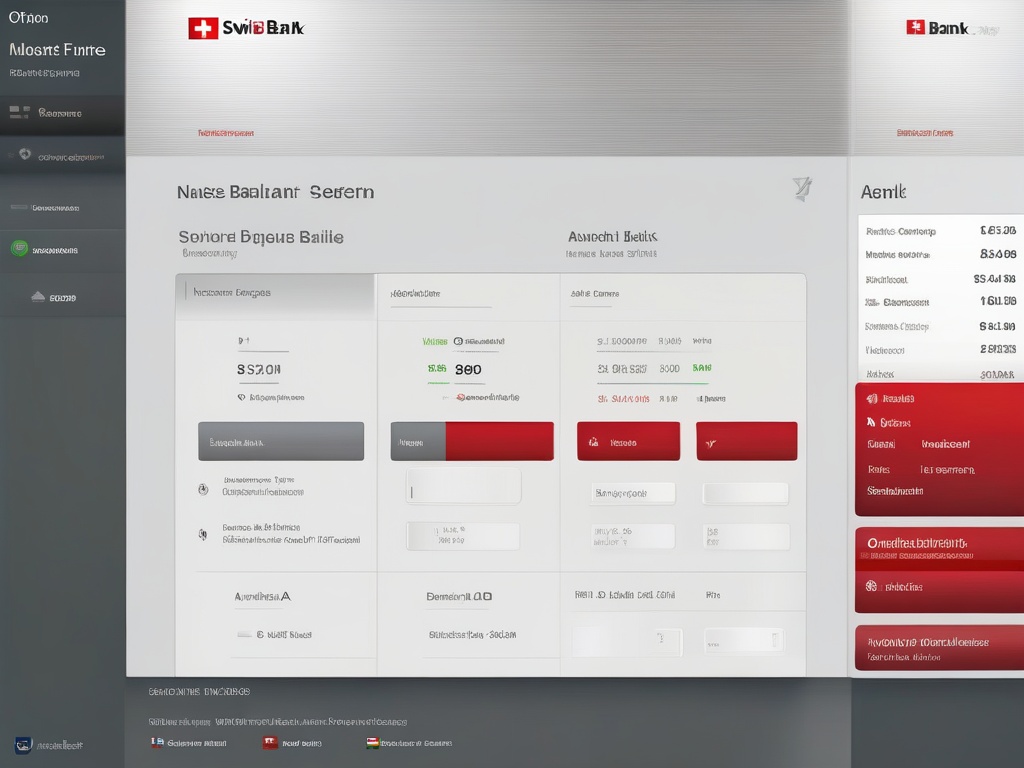The width and height of the screenshot is (1024, 768).
Task: Click the Swiss flag icon in the footer
Action: coord(269,742)
